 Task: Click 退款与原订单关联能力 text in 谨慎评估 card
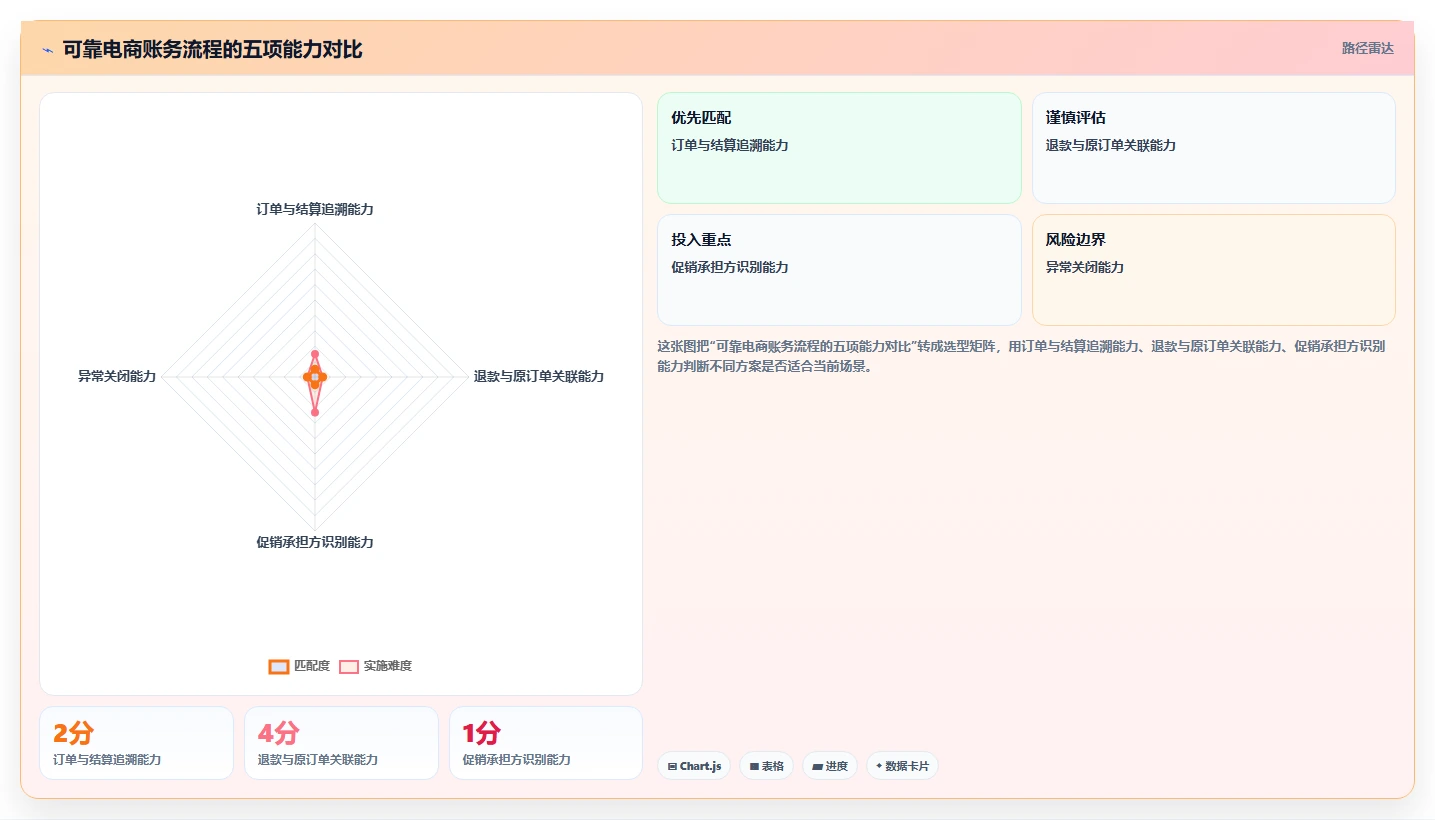point(1111,146)
